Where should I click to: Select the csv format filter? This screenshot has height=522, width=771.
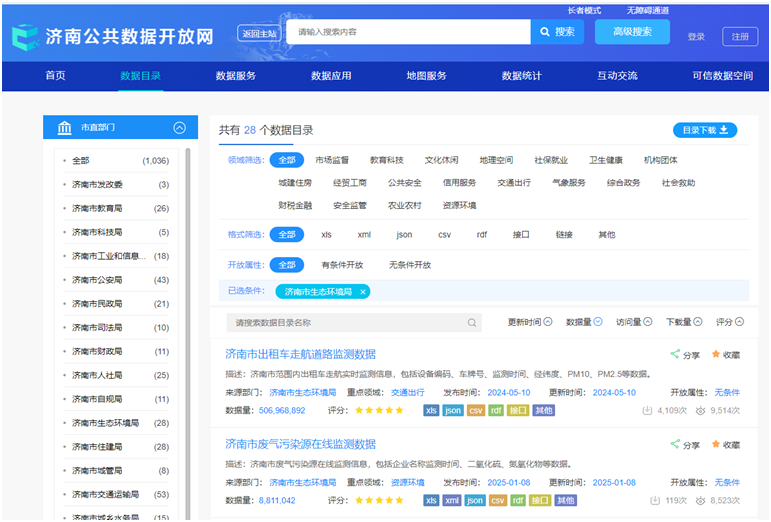click(445, 235)
